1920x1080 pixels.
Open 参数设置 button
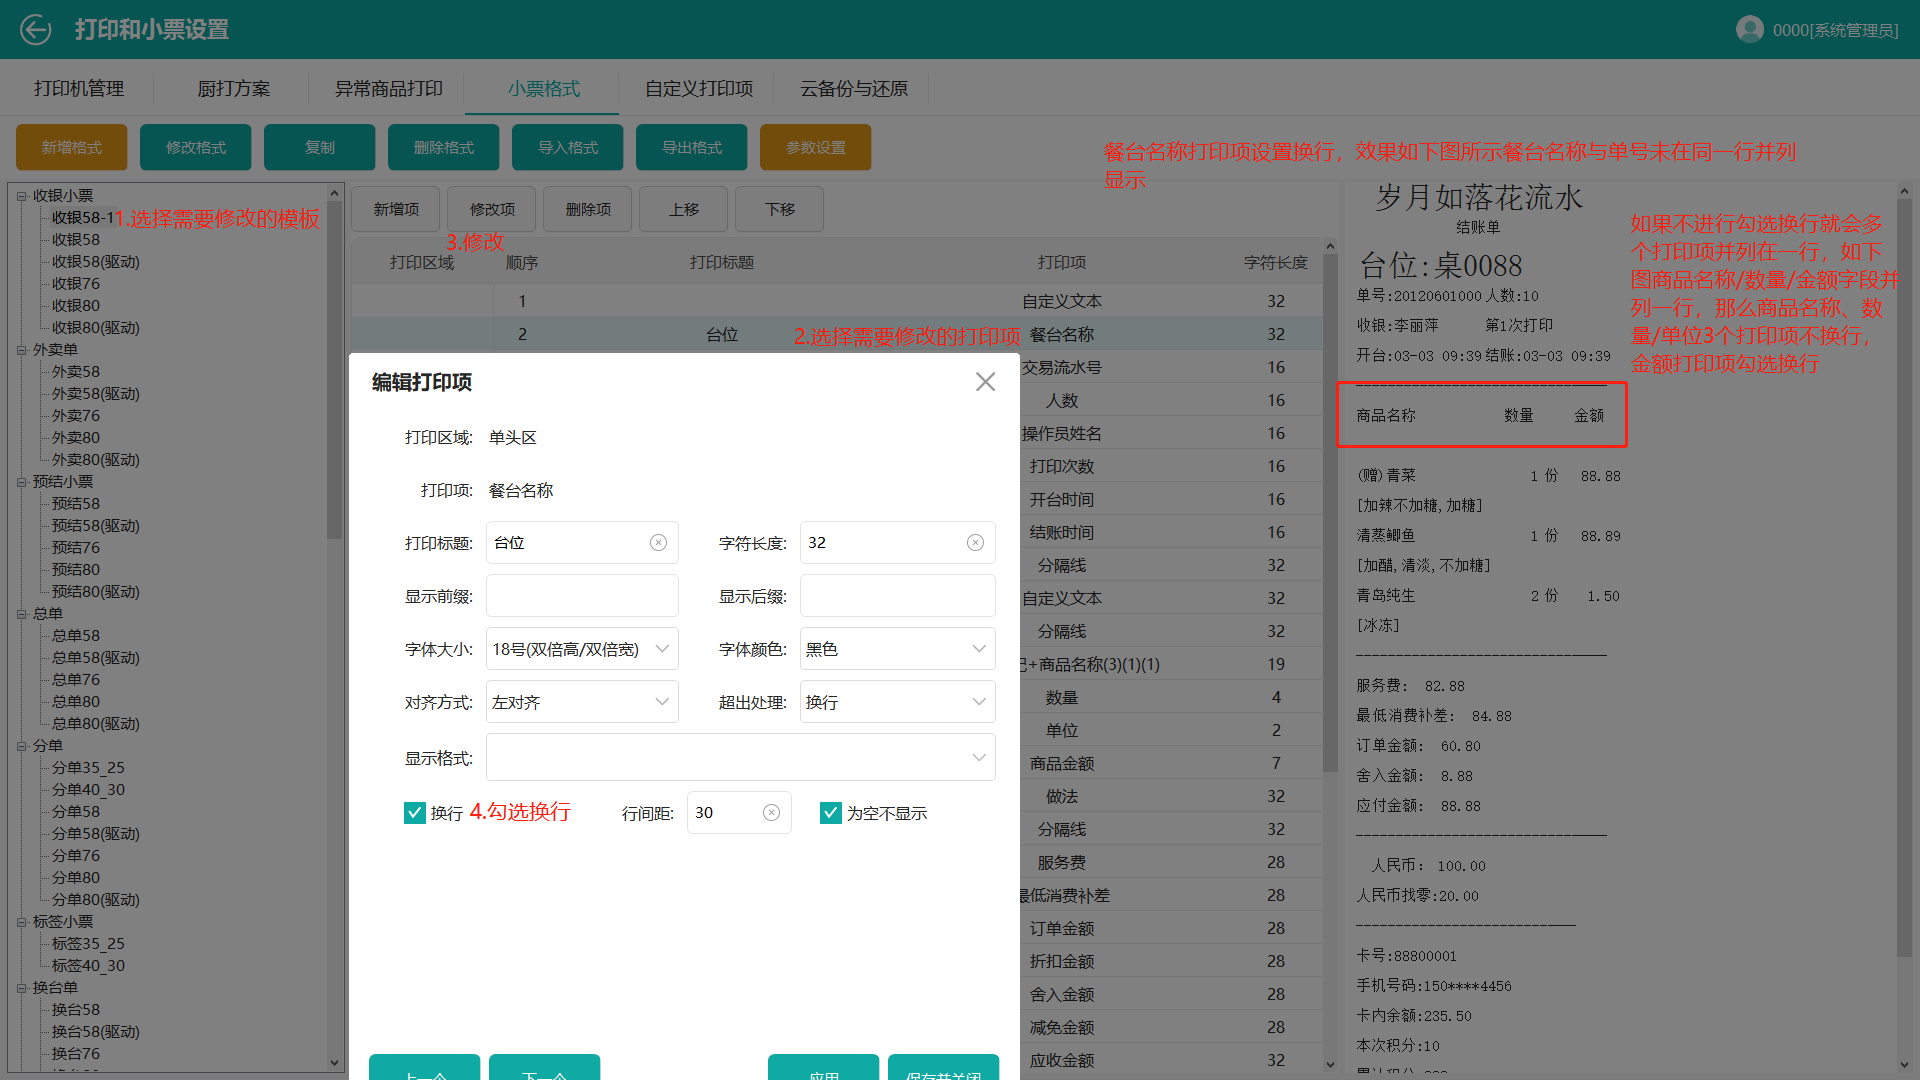click(x=816, y=147)
